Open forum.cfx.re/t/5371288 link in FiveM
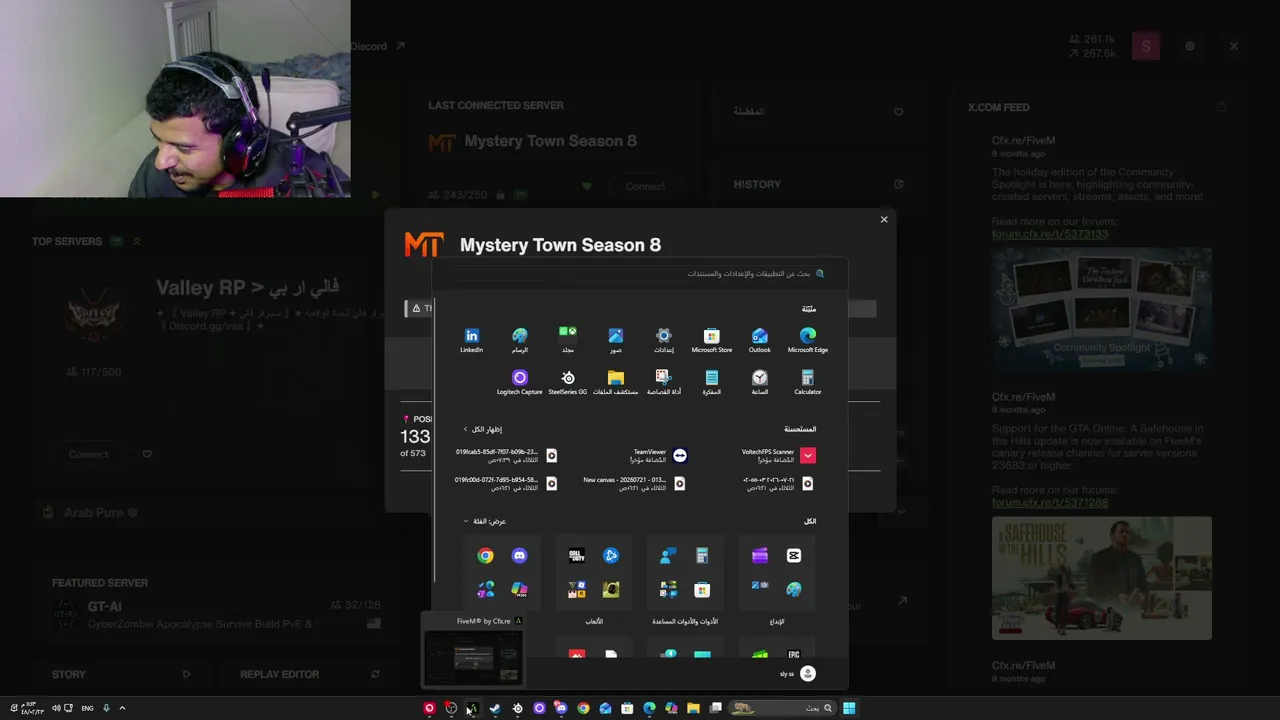 tap(1050, 502)
